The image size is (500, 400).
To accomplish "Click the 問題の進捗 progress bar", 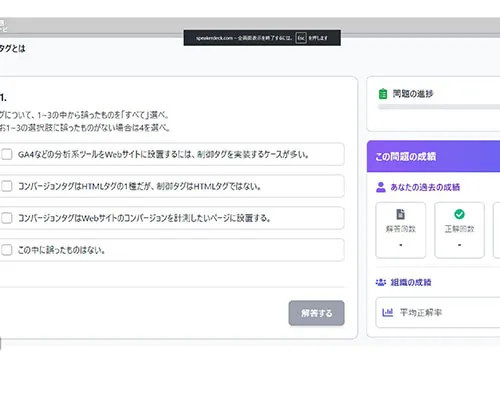I will tap(439, 107).
